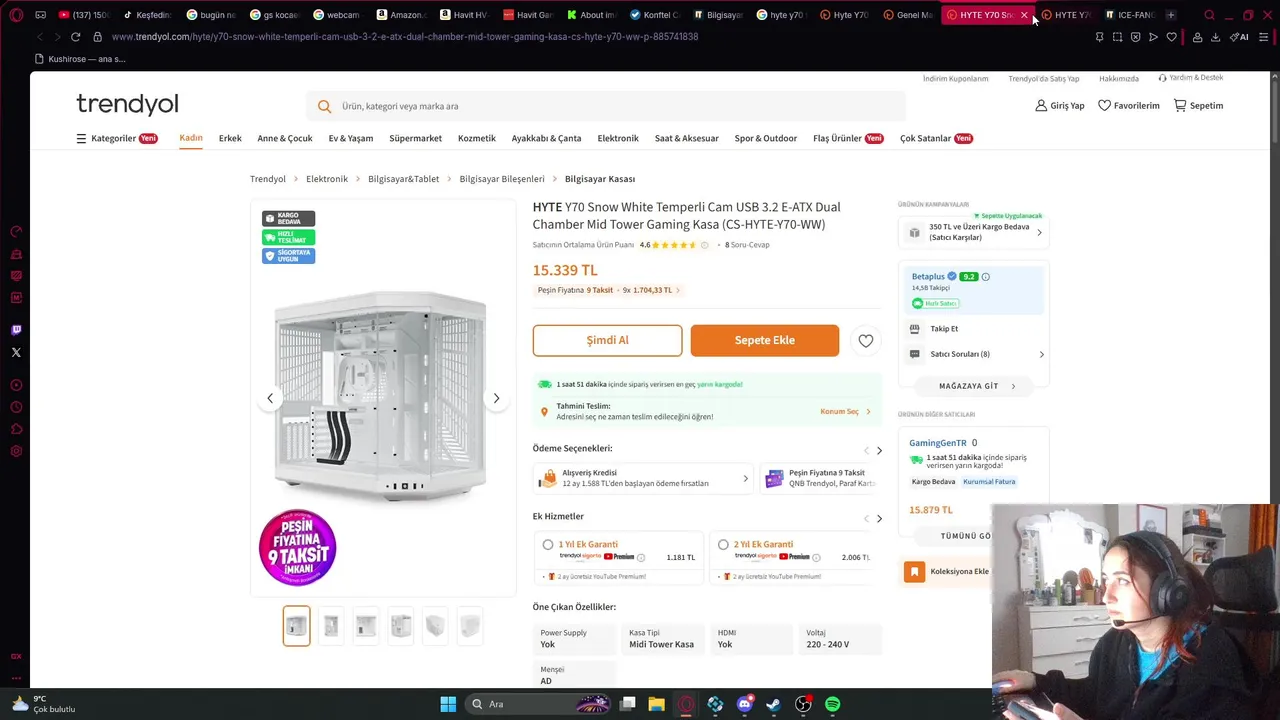This screenshot has height=720, width=1280.
Task: Click Koleksiyona Ekle bookmark icon
Action: pyautogui.click(x=914, y=571)
